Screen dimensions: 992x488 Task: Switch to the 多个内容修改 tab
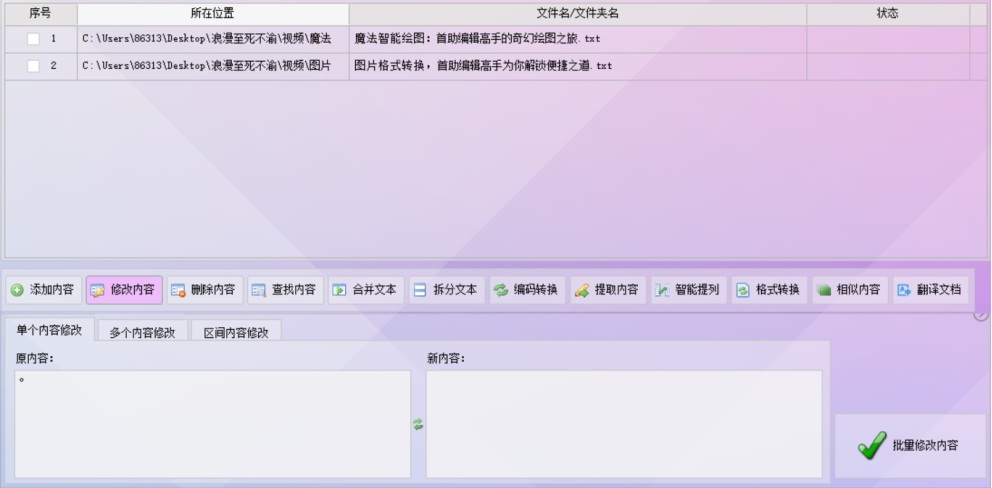(143, 332)
